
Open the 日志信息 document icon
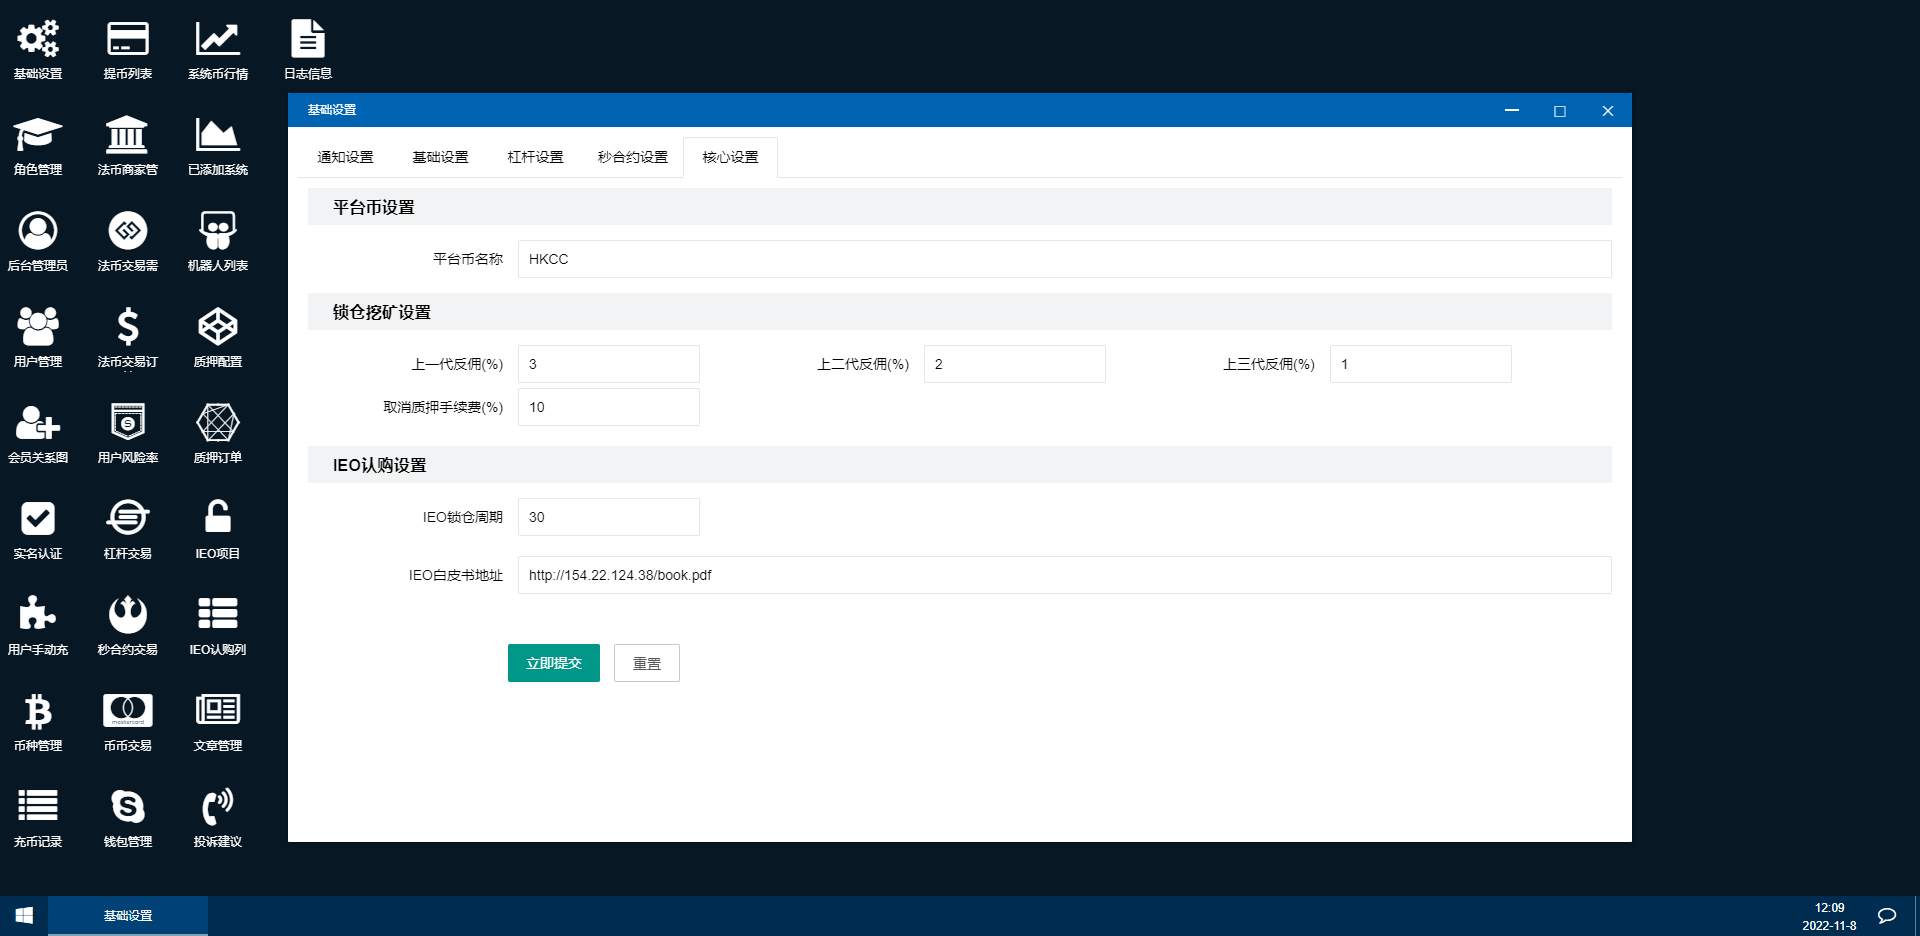point(308,39)
